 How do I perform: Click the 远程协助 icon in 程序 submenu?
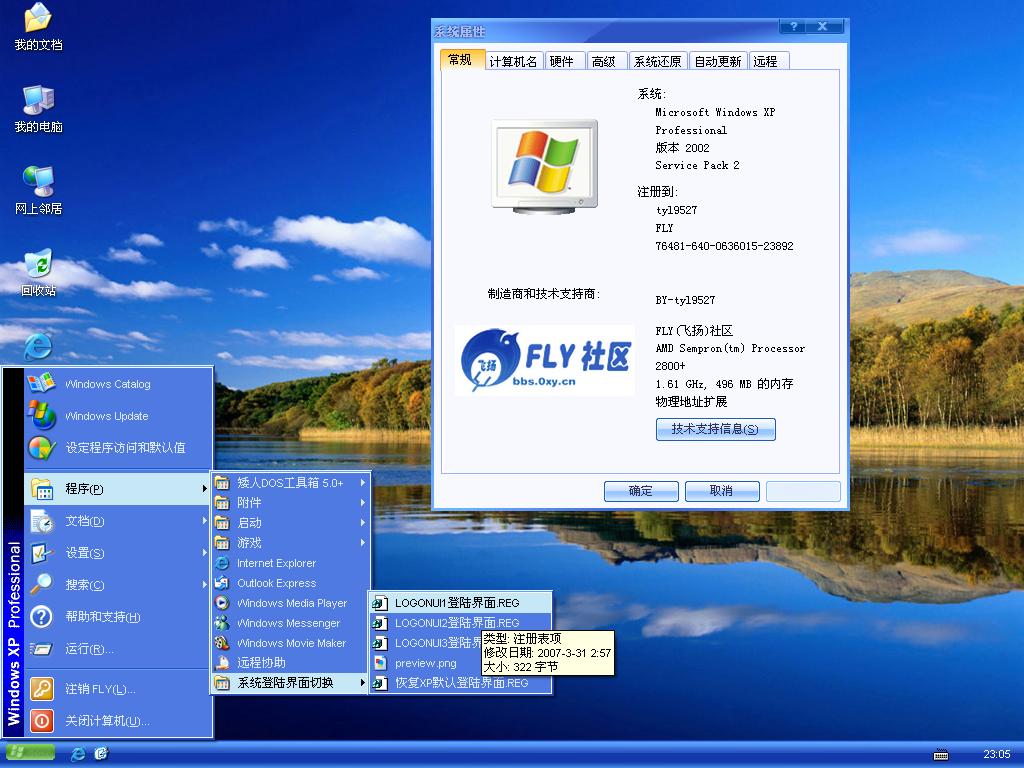coord(223,663)
